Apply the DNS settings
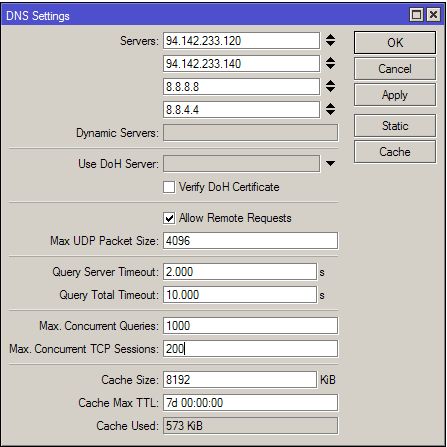The width and height of the screenshot is (447, 447). [x=395, y=95]
